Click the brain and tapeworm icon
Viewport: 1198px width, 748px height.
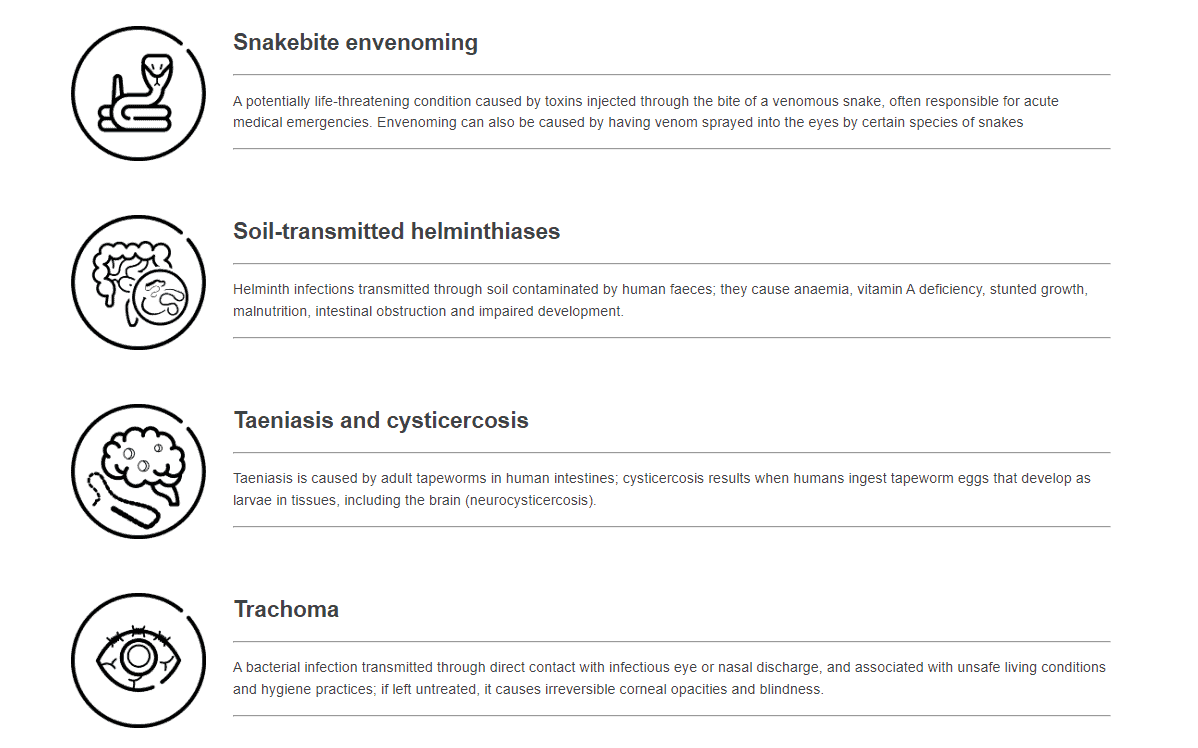click(x=138, y=471)
